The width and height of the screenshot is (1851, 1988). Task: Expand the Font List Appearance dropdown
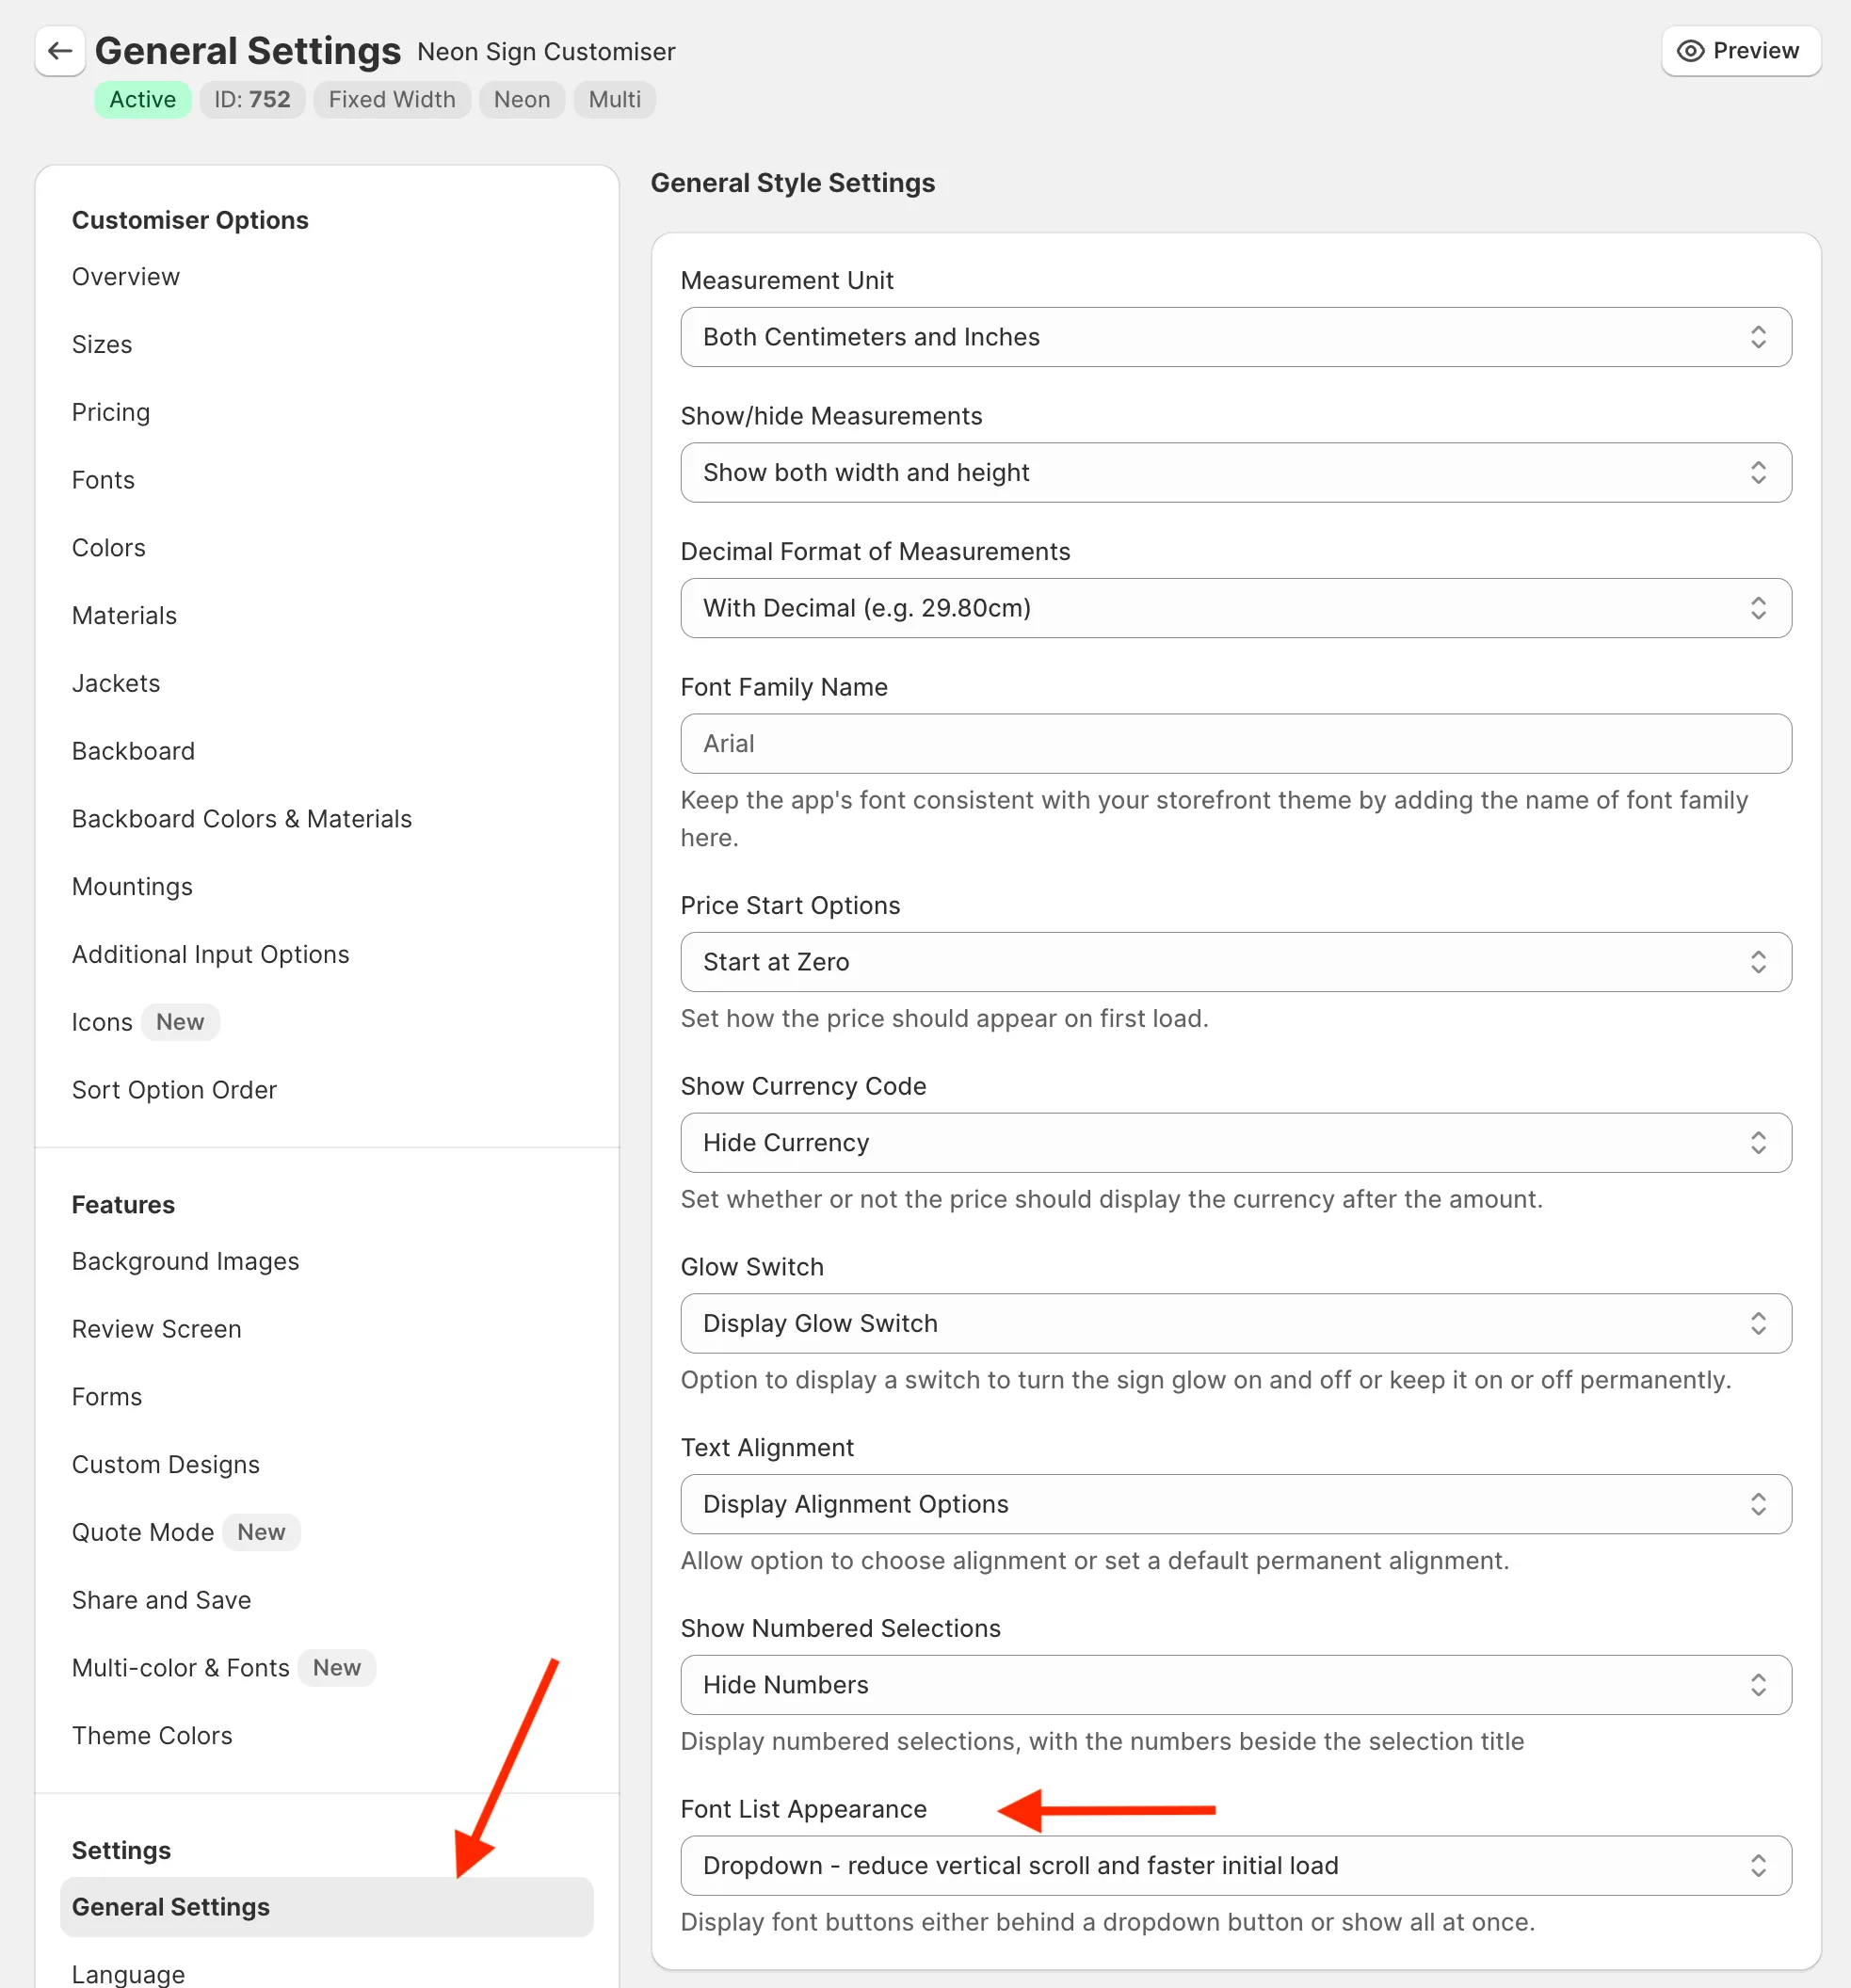pyautogui.click(x=1235, y=1865)
